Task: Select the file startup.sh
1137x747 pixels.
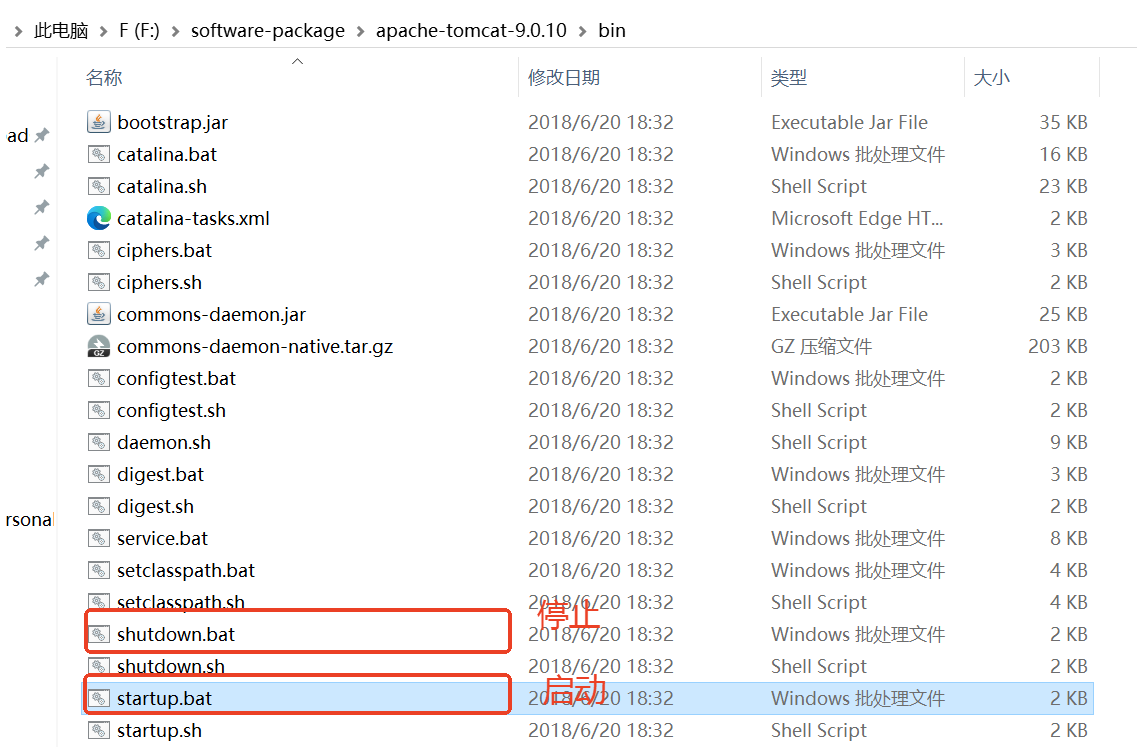Action: point(159,730)
